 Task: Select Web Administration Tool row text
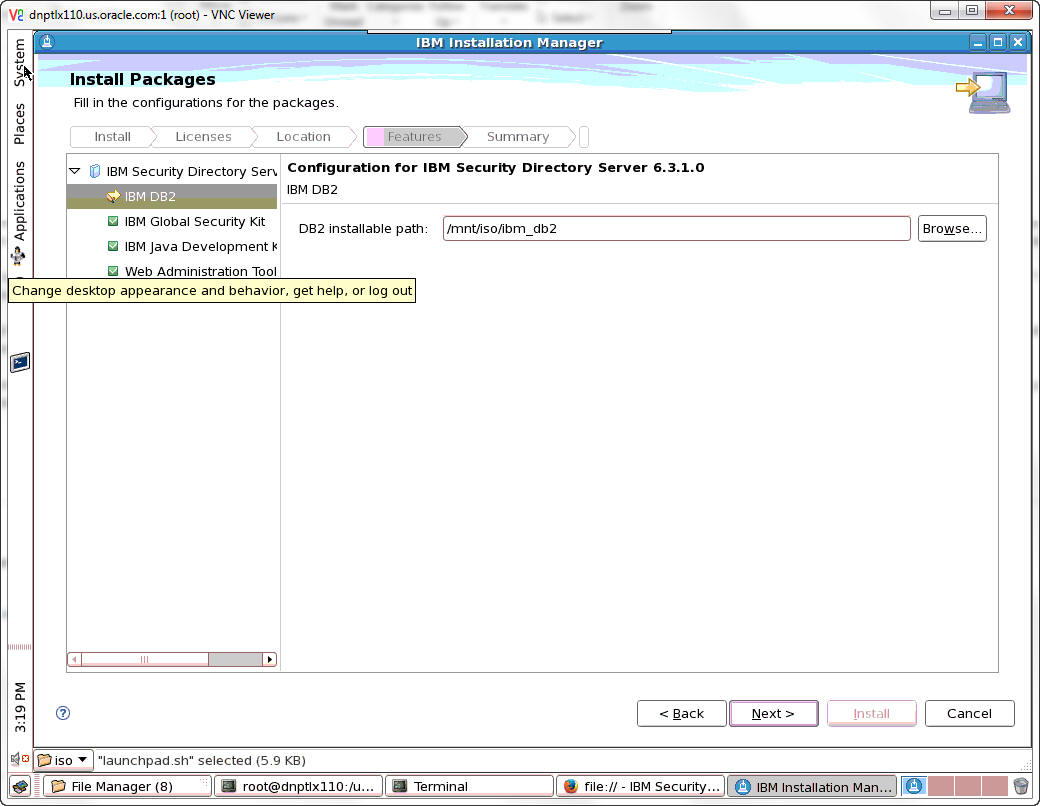tap(201, 271)
